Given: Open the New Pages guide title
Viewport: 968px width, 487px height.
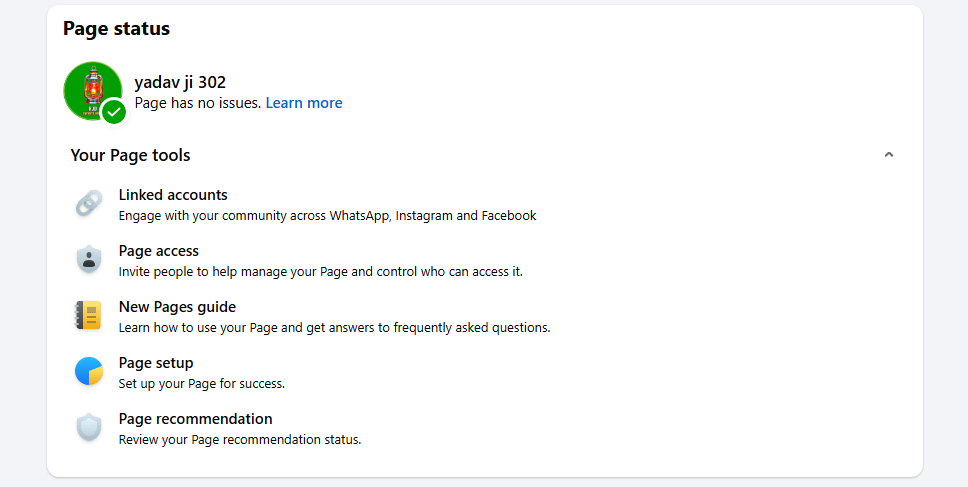Looking at the screenshot, I should coord(177,307).
